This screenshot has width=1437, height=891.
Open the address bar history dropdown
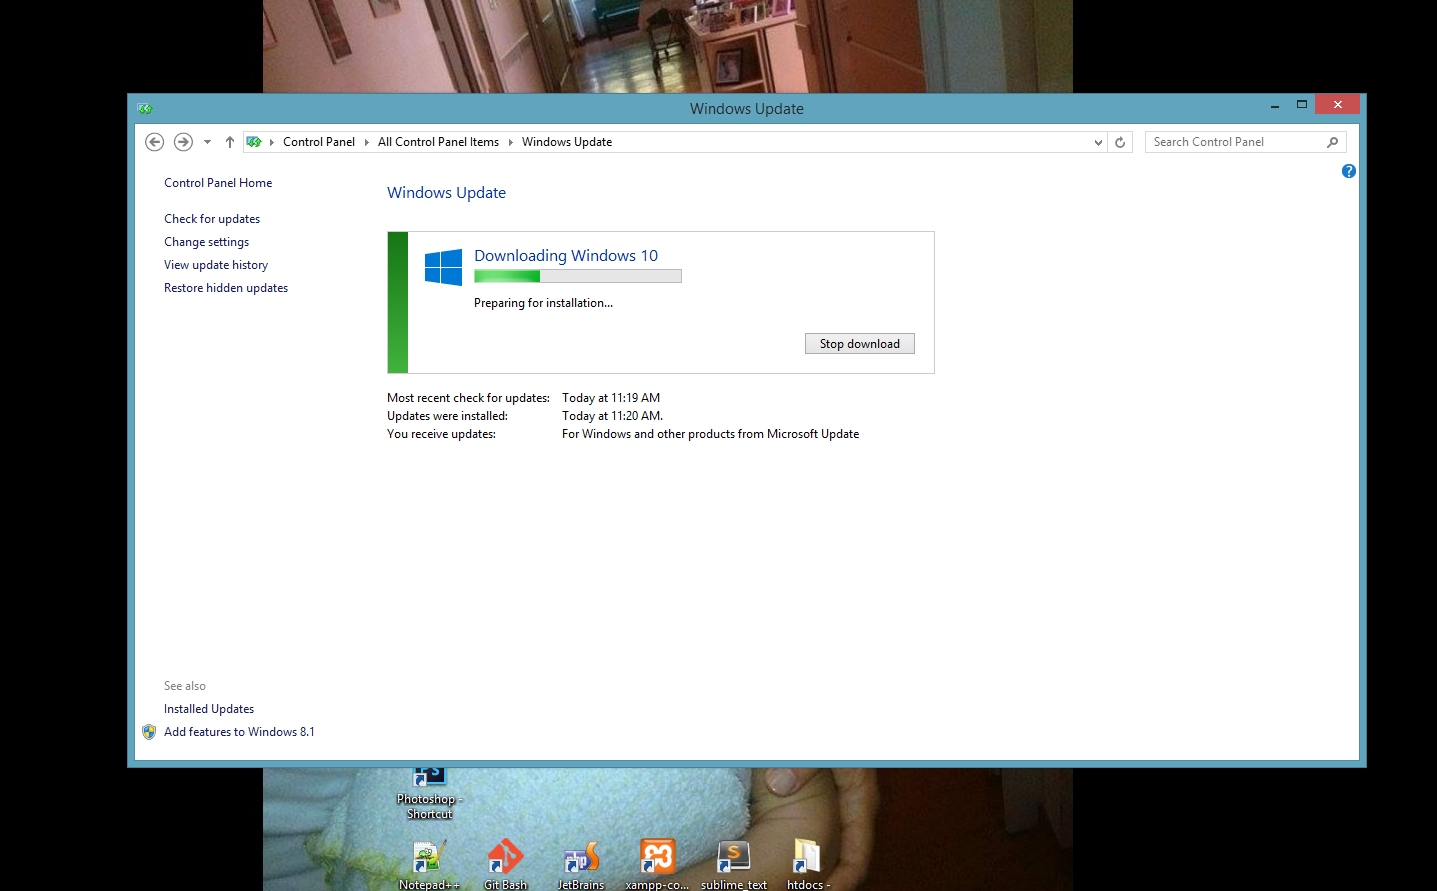[x=1098, y=142]
